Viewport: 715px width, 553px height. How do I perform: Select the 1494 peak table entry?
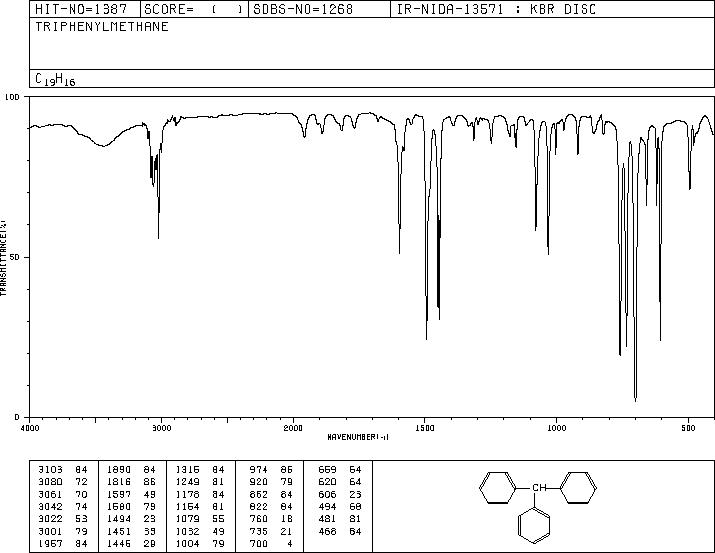(131, 519)
